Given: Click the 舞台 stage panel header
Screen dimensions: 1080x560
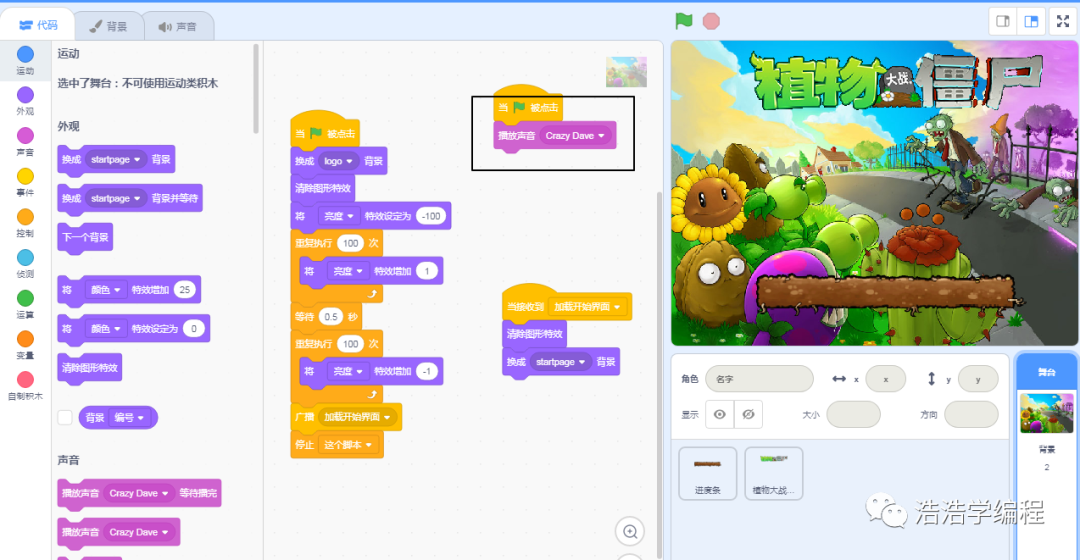Looking at the screenshot, I should click(1046, 372).
